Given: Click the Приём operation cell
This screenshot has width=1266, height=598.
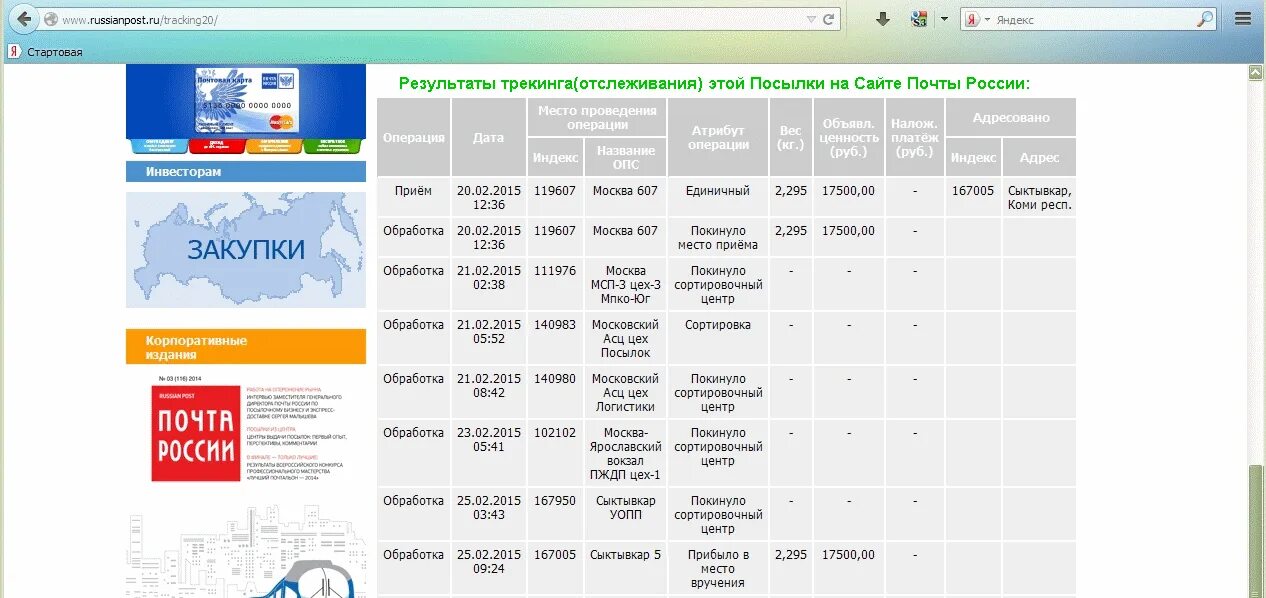Looking at the screenshot, I should [413, 197].
